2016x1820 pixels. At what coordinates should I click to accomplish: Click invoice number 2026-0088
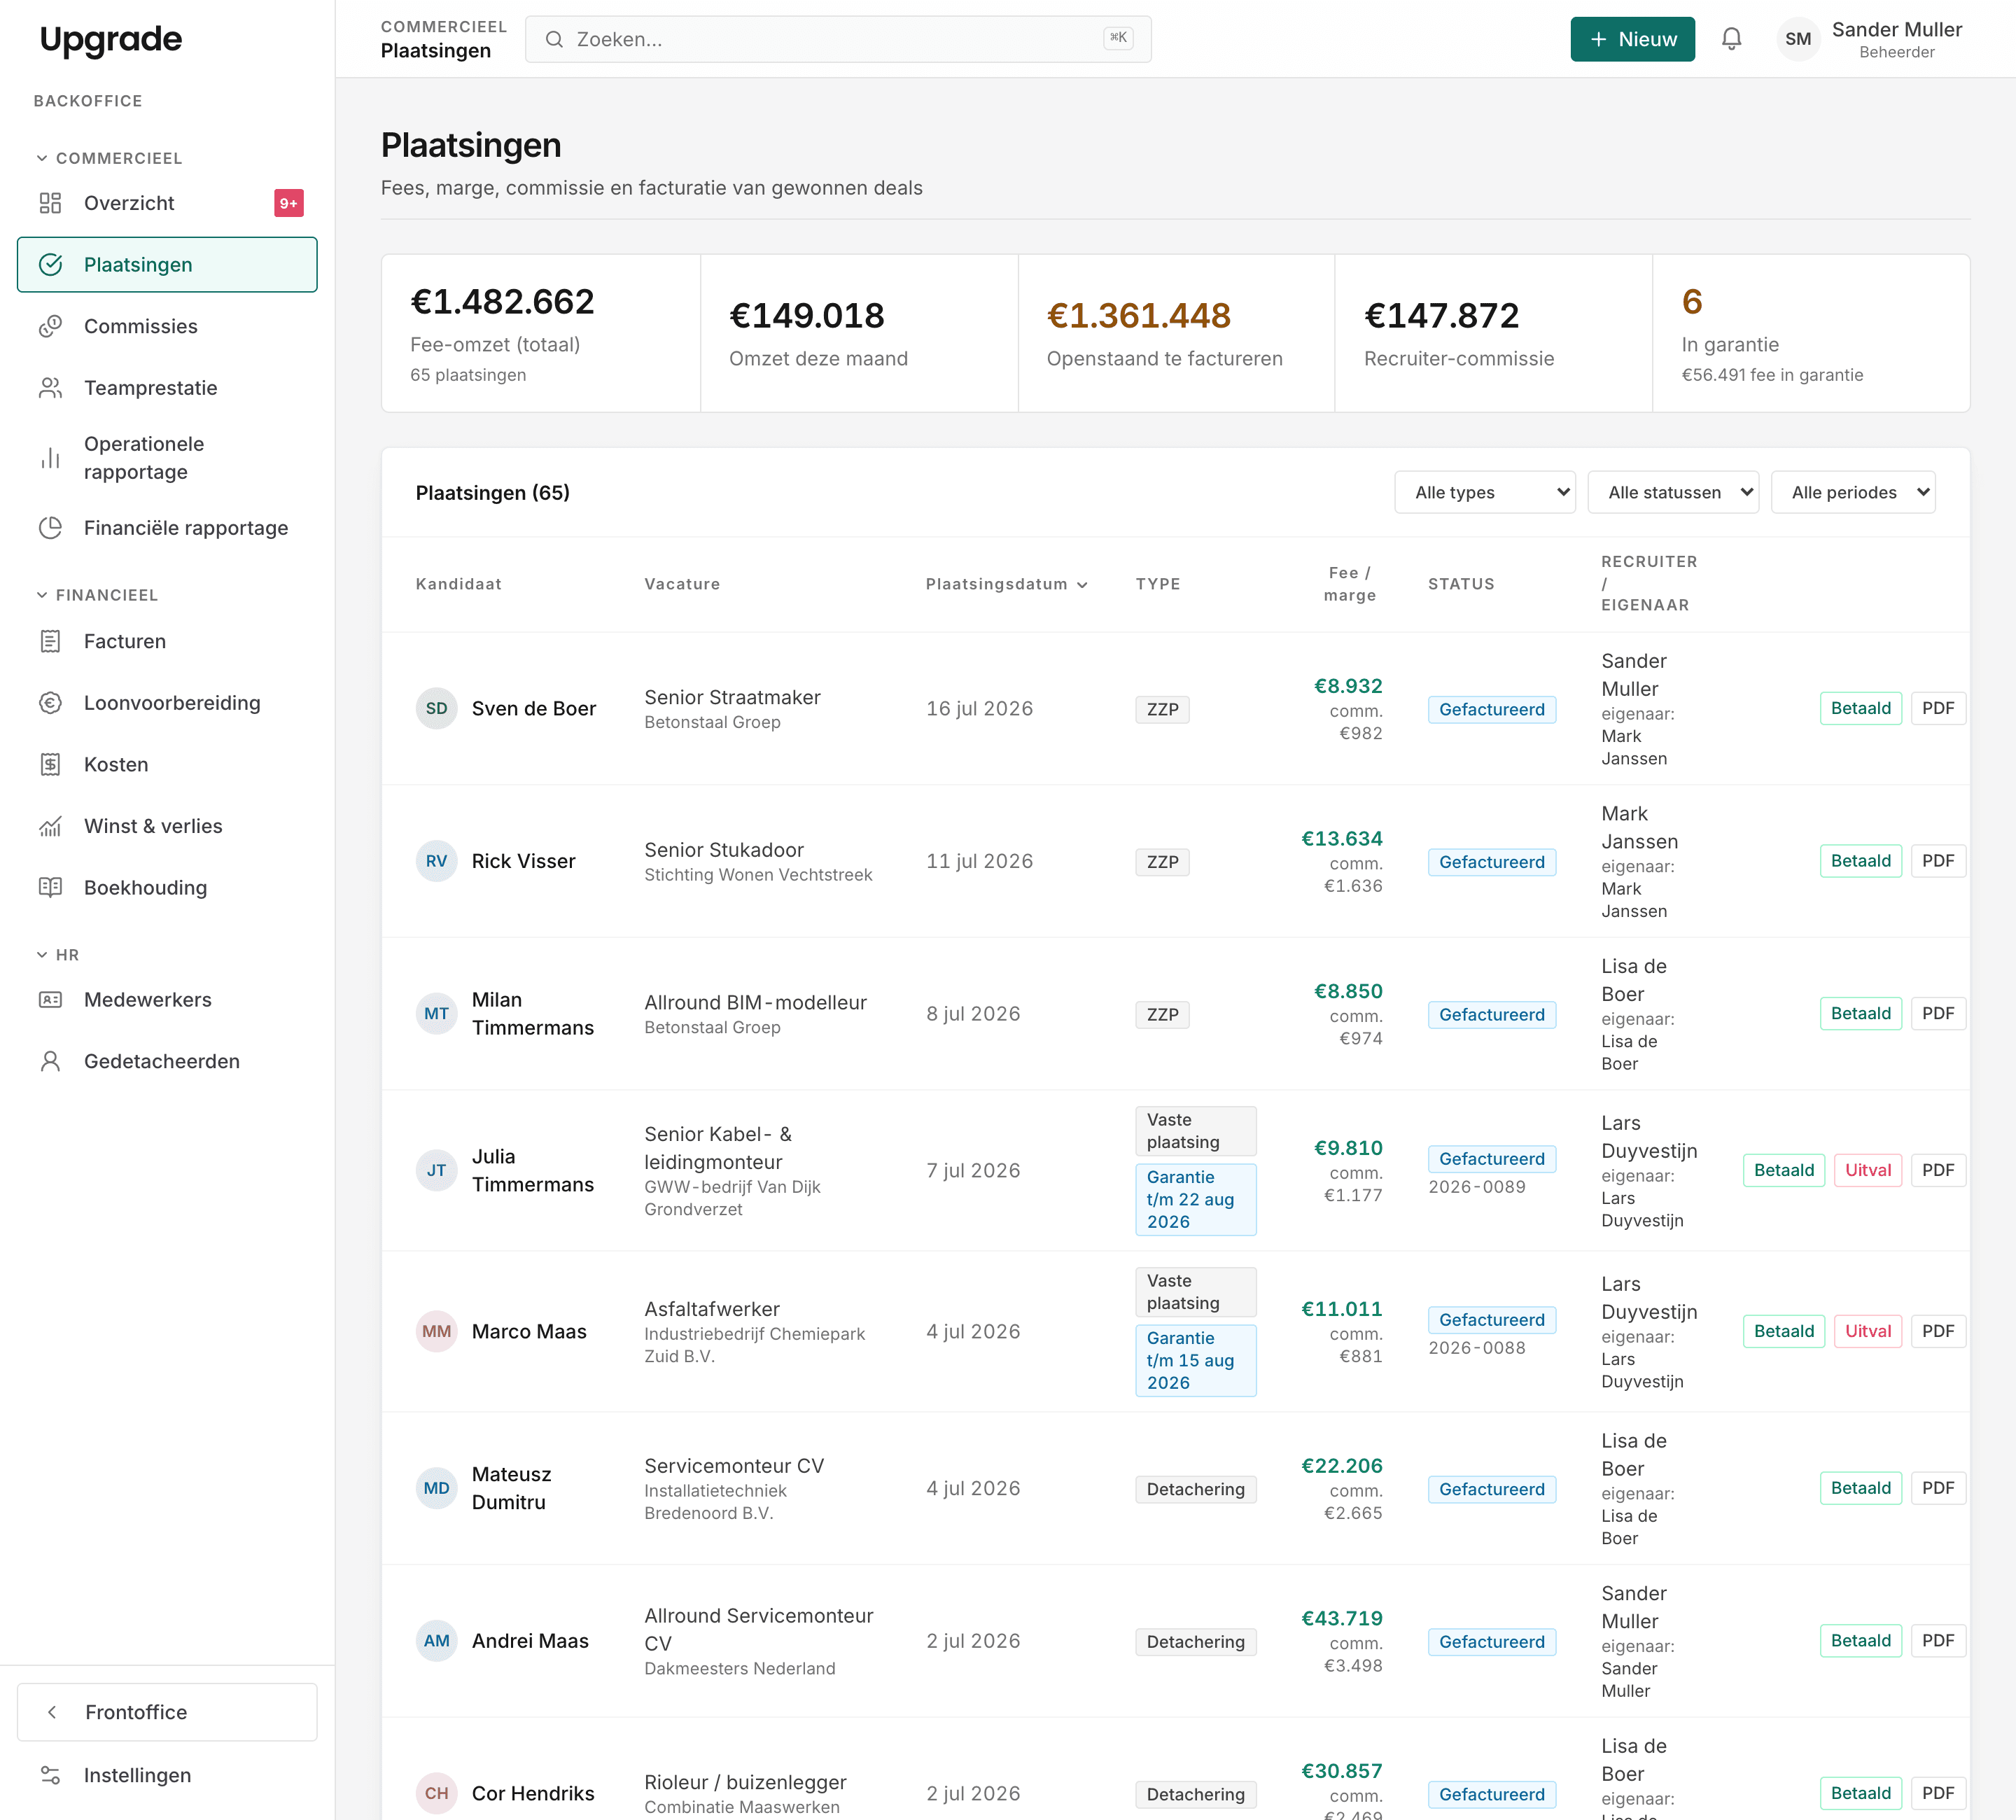(x=1477, y=1348)
